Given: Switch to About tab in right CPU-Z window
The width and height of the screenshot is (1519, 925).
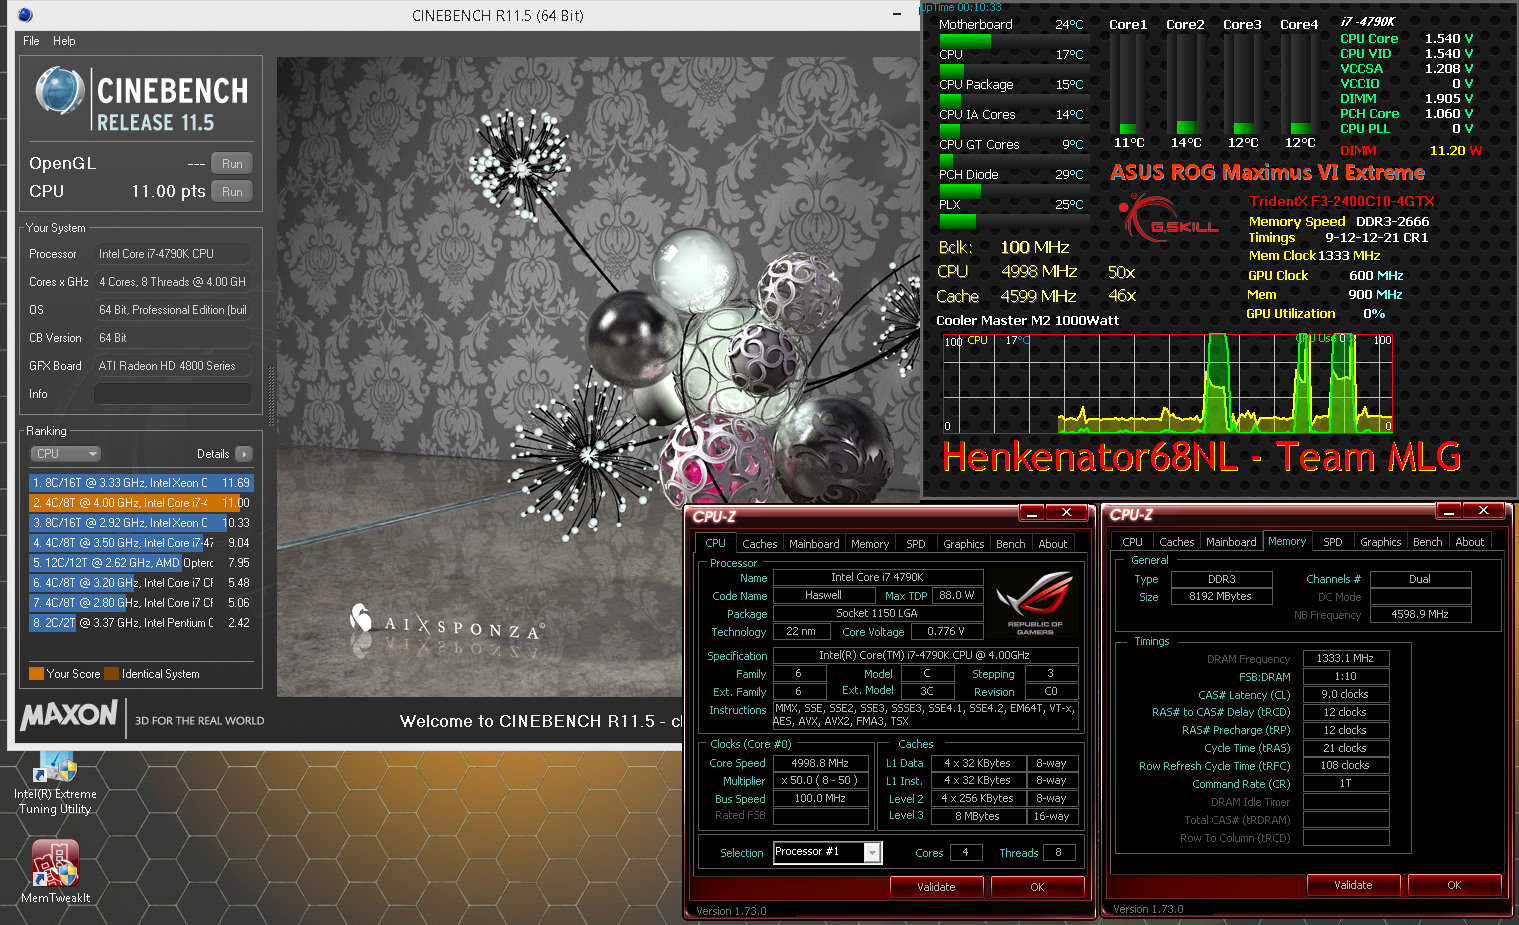Looking at the screenshot, I should 1470,542.
